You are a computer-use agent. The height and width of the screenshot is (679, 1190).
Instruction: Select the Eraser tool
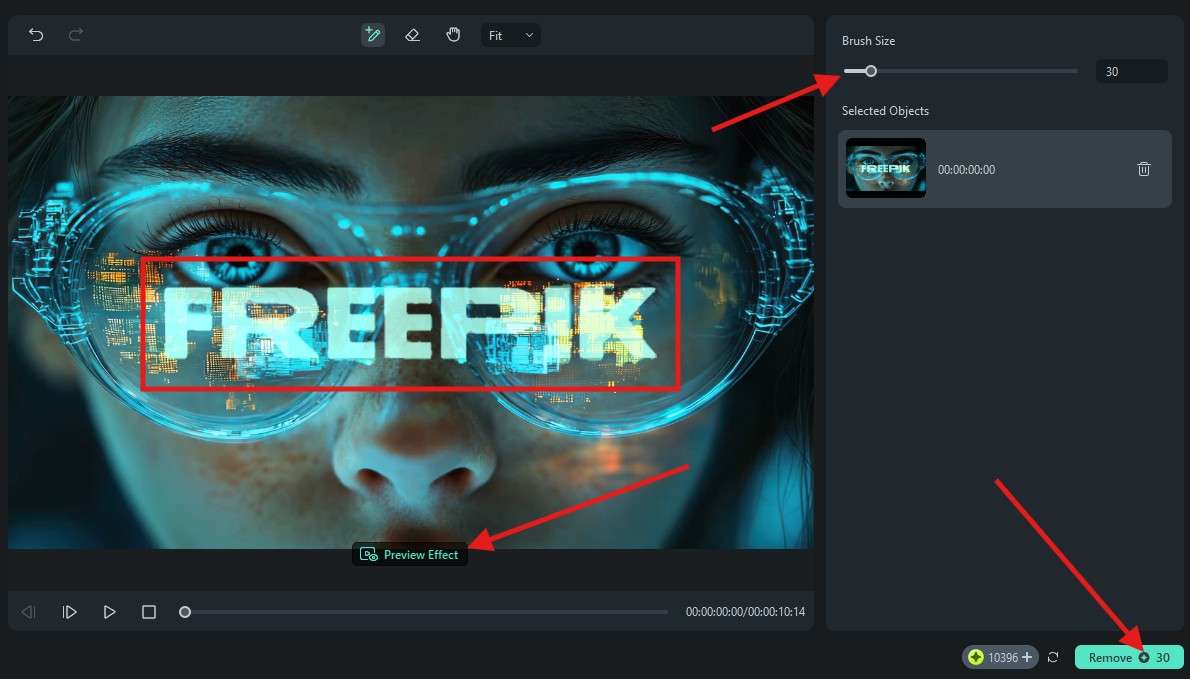click(413, 35)
